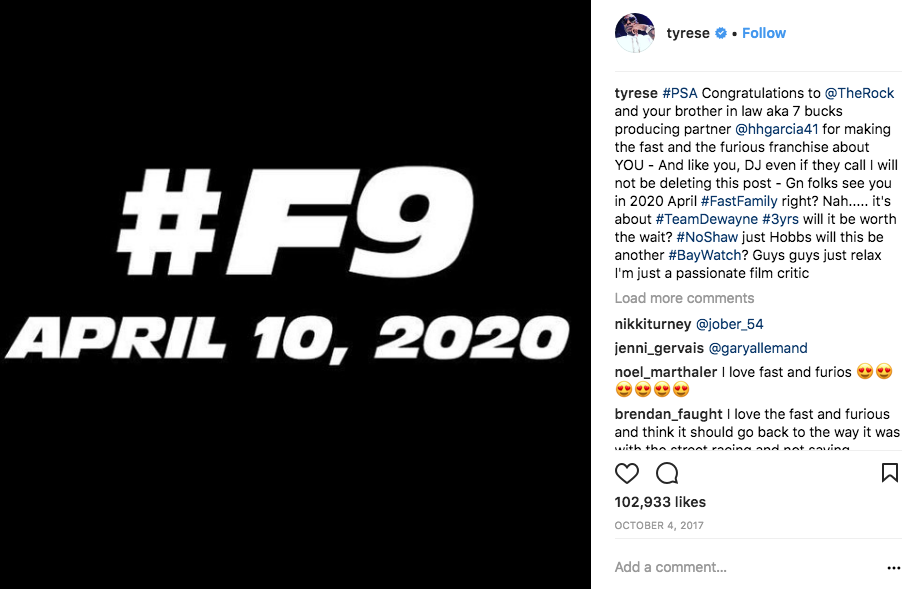
Task: Like the post with heart icon
Action: click(x=627, y=473)
